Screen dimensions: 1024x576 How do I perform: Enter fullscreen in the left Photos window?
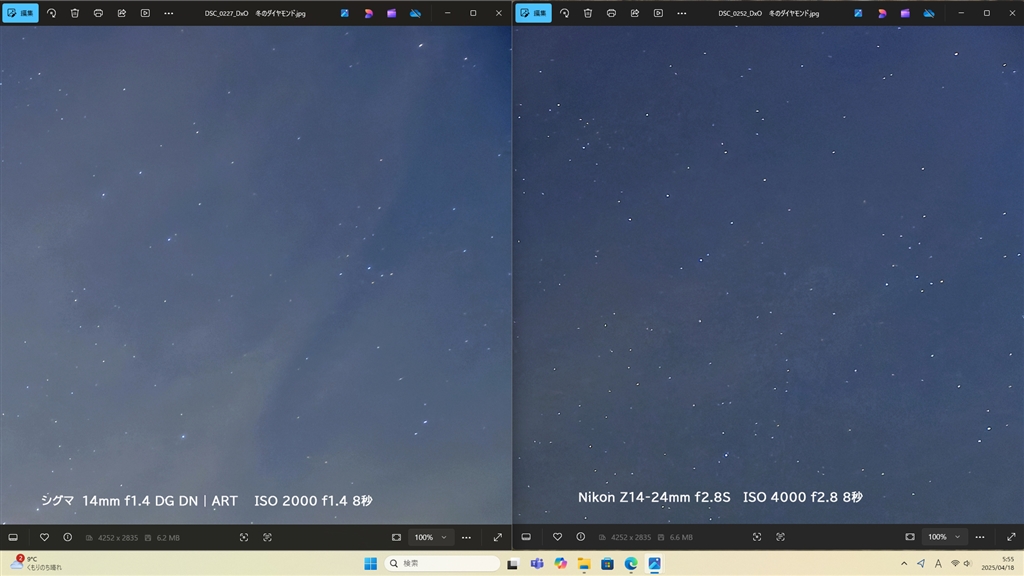click(x=498, y=537)
